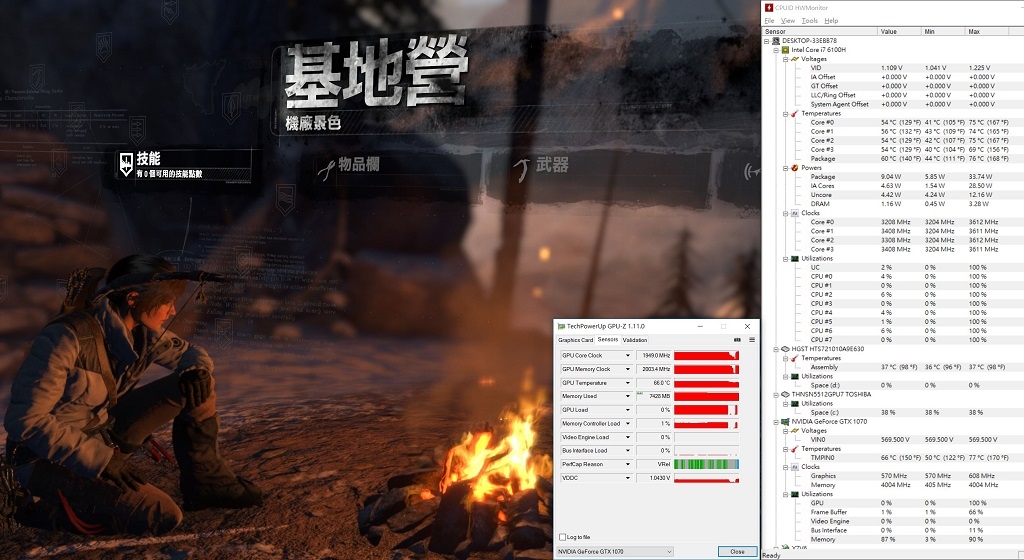
Task: Select the Sensors tab in GPU-Z
Action: pyautogui.click(x=607, y=339)
